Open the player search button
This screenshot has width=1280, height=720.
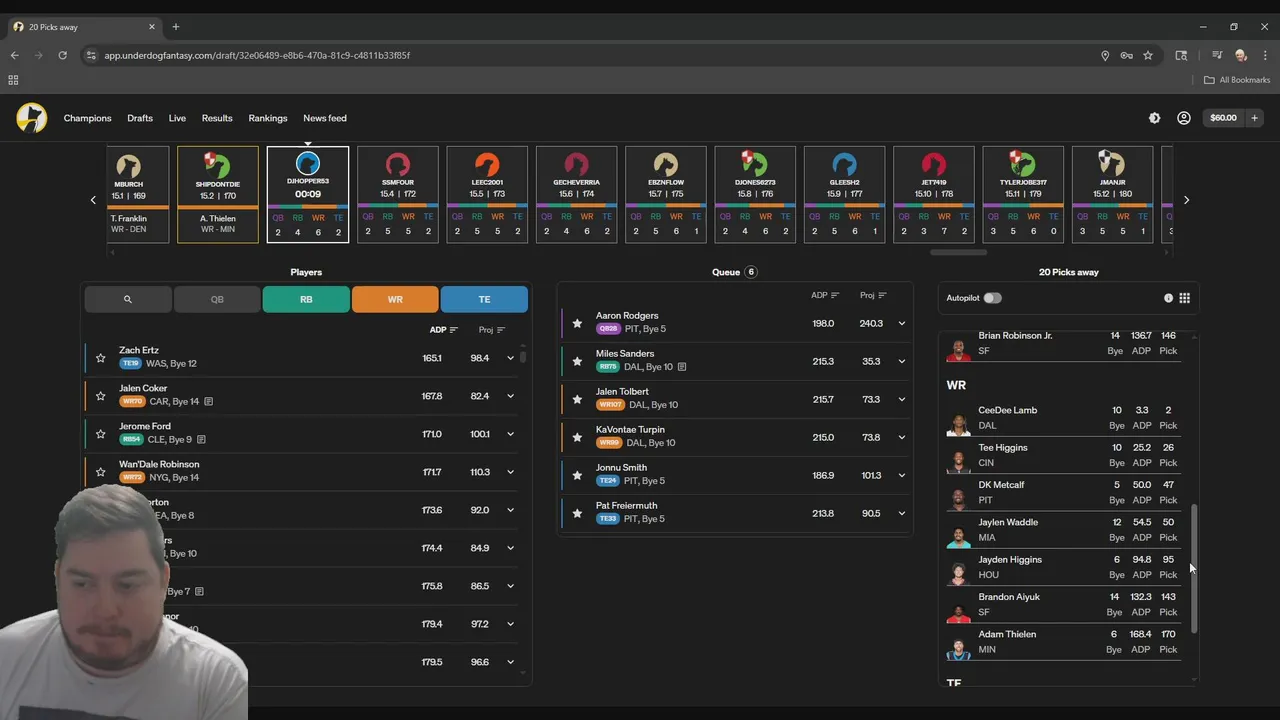coord(128,299)
